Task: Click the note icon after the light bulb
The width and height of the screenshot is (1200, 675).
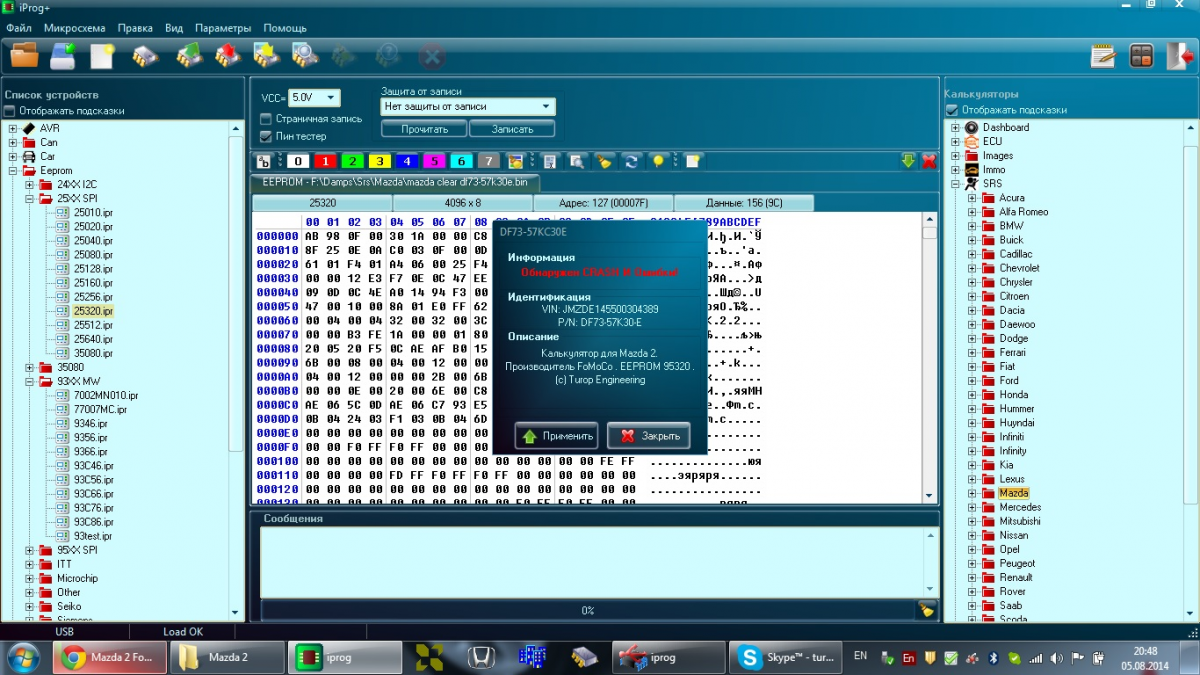Action: [692, 161]
